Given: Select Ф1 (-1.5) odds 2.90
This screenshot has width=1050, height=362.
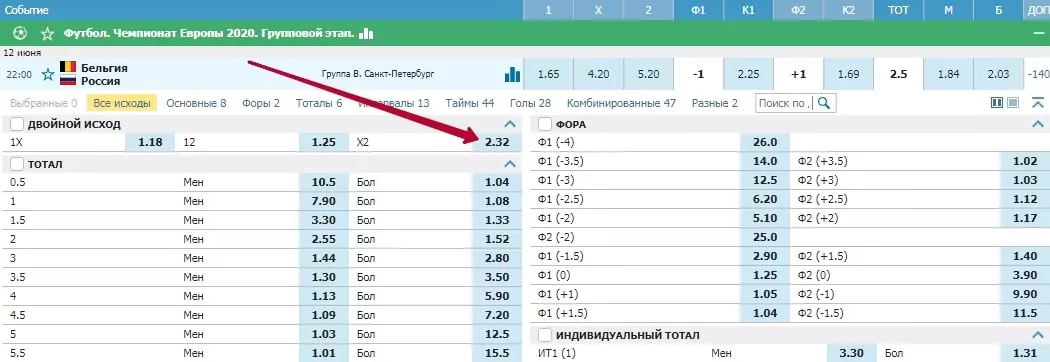Looking at the screenshot, I should pyautogui.click(x=765, y=257).
